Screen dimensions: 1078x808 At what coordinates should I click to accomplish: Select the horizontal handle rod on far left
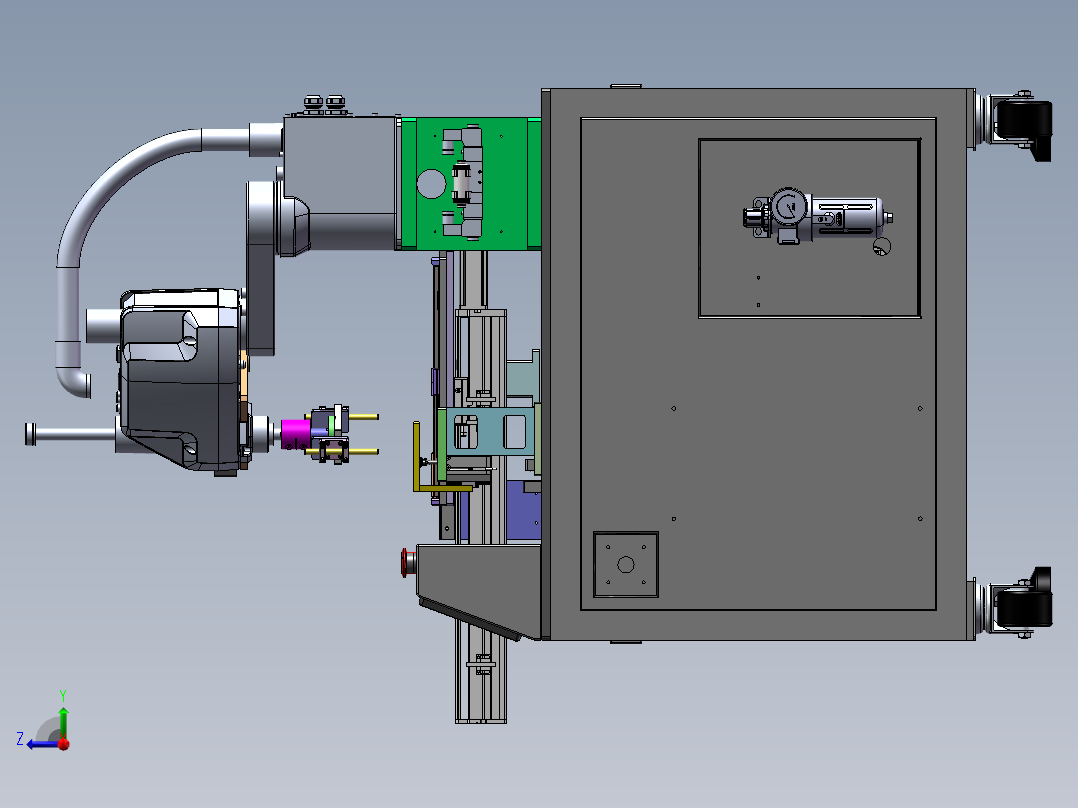pyautogui.click(x=74, y=435)
